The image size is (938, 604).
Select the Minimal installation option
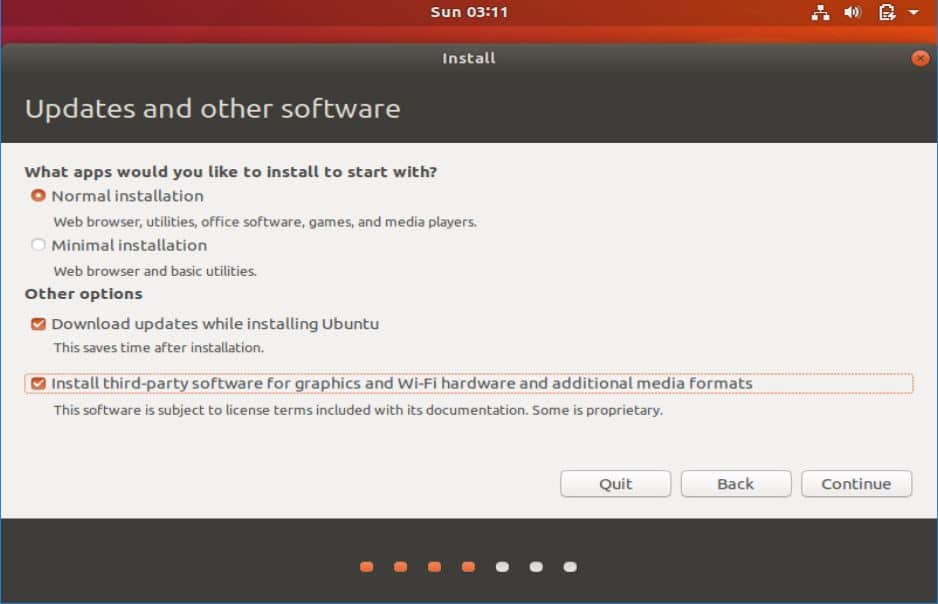coord(38,245)
